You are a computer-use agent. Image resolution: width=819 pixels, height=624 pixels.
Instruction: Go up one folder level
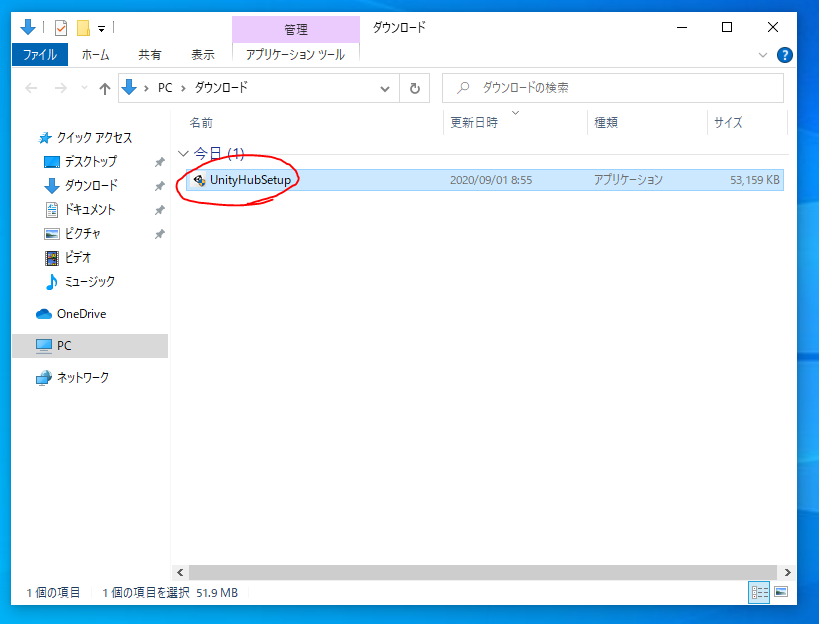(105, 88)
